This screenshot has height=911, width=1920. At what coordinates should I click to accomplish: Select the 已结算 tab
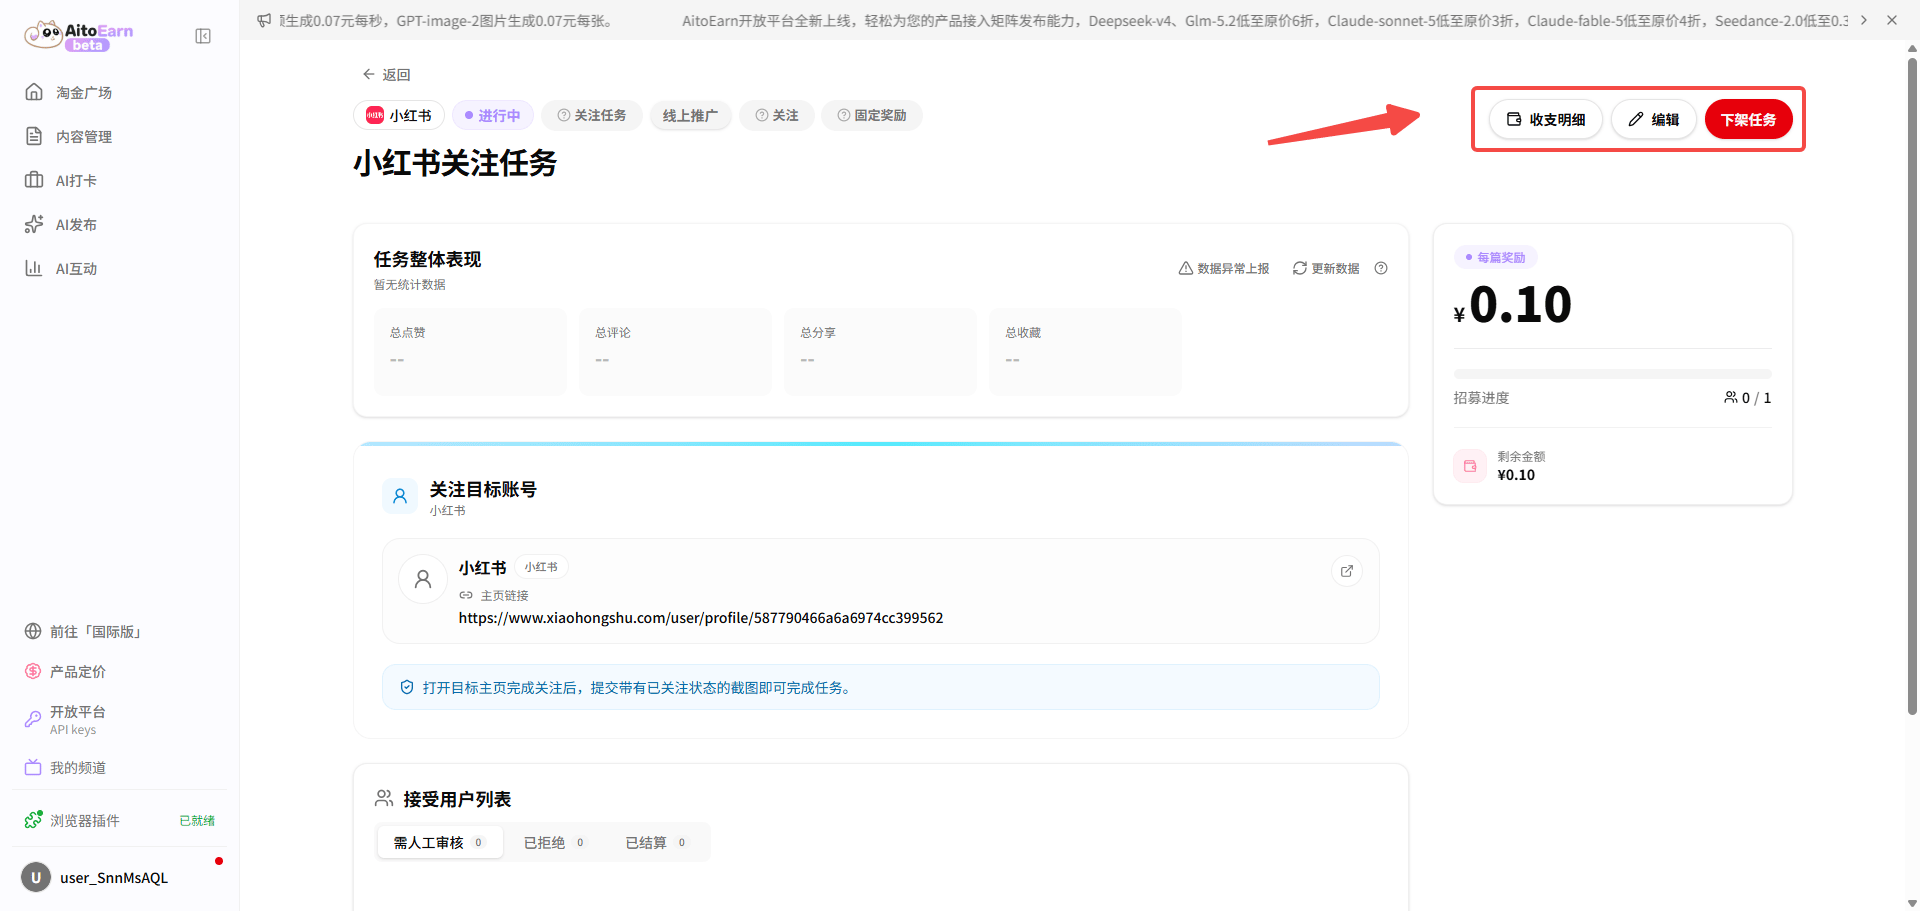656,843
